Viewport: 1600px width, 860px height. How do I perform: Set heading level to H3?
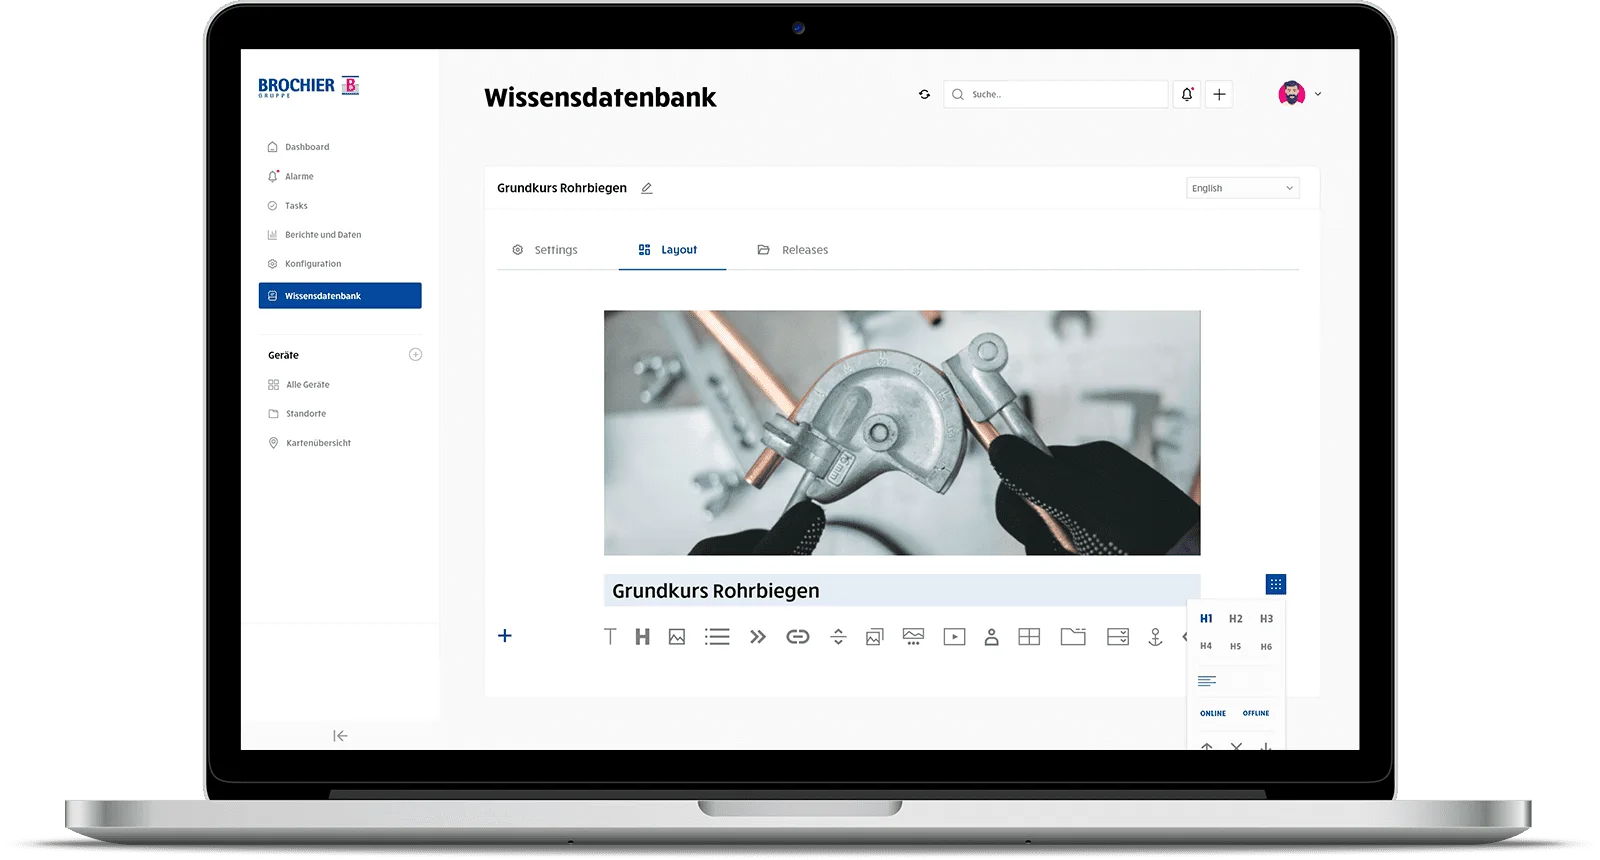(1267, 619)
